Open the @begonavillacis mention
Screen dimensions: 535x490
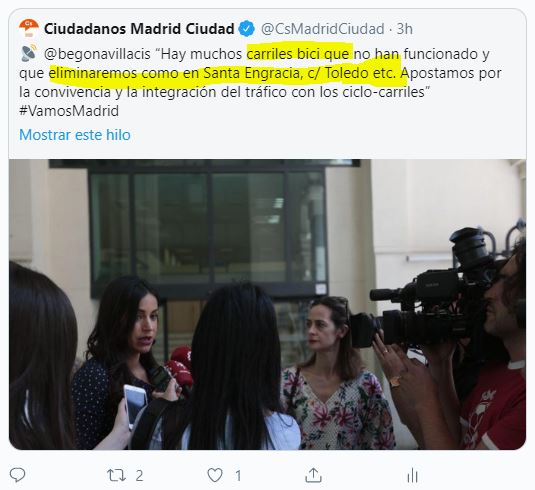97,54
